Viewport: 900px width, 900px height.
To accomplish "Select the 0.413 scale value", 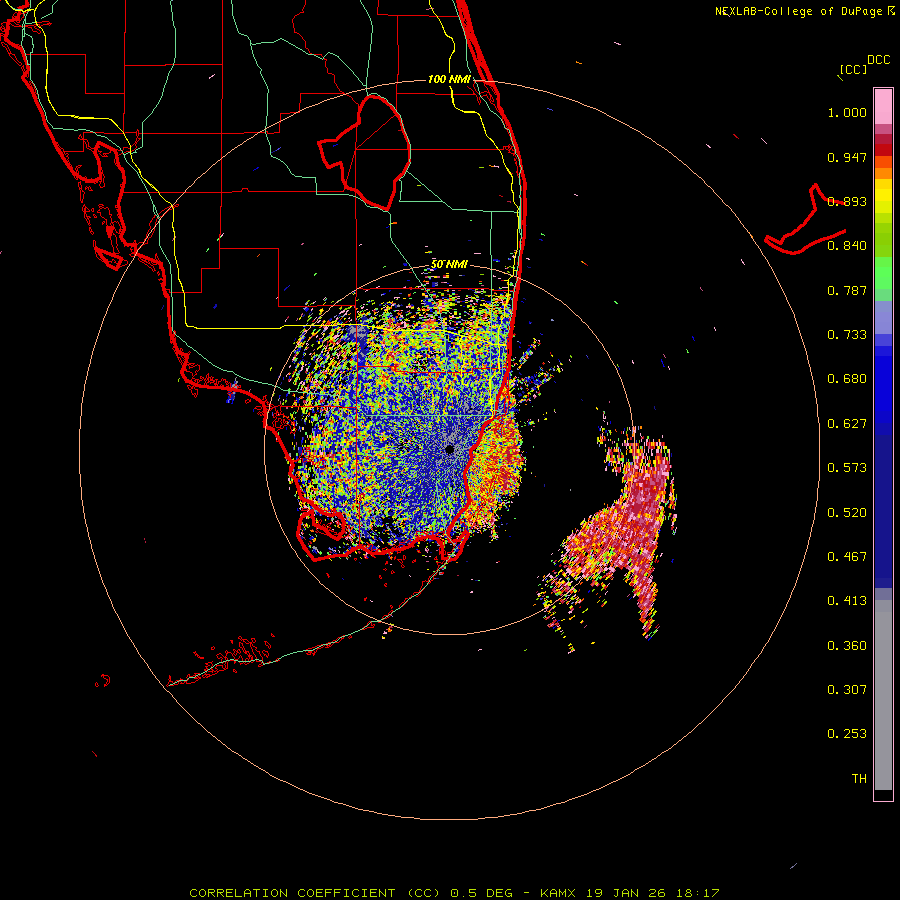I will click(x=847, y=601).
